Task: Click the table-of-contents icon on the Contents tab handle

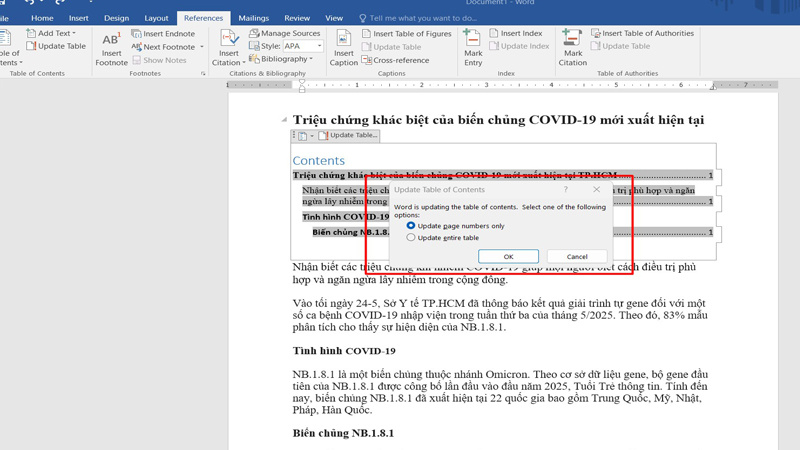Action: point(303,136)
